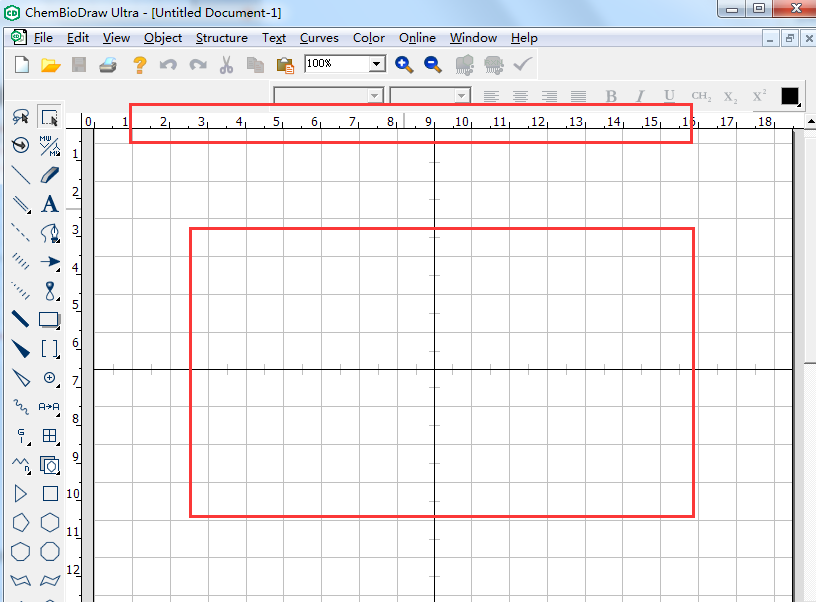Choose the Cyclohexane ring tool
Viewport: 816px width, 602px height.
click(50, 522)
